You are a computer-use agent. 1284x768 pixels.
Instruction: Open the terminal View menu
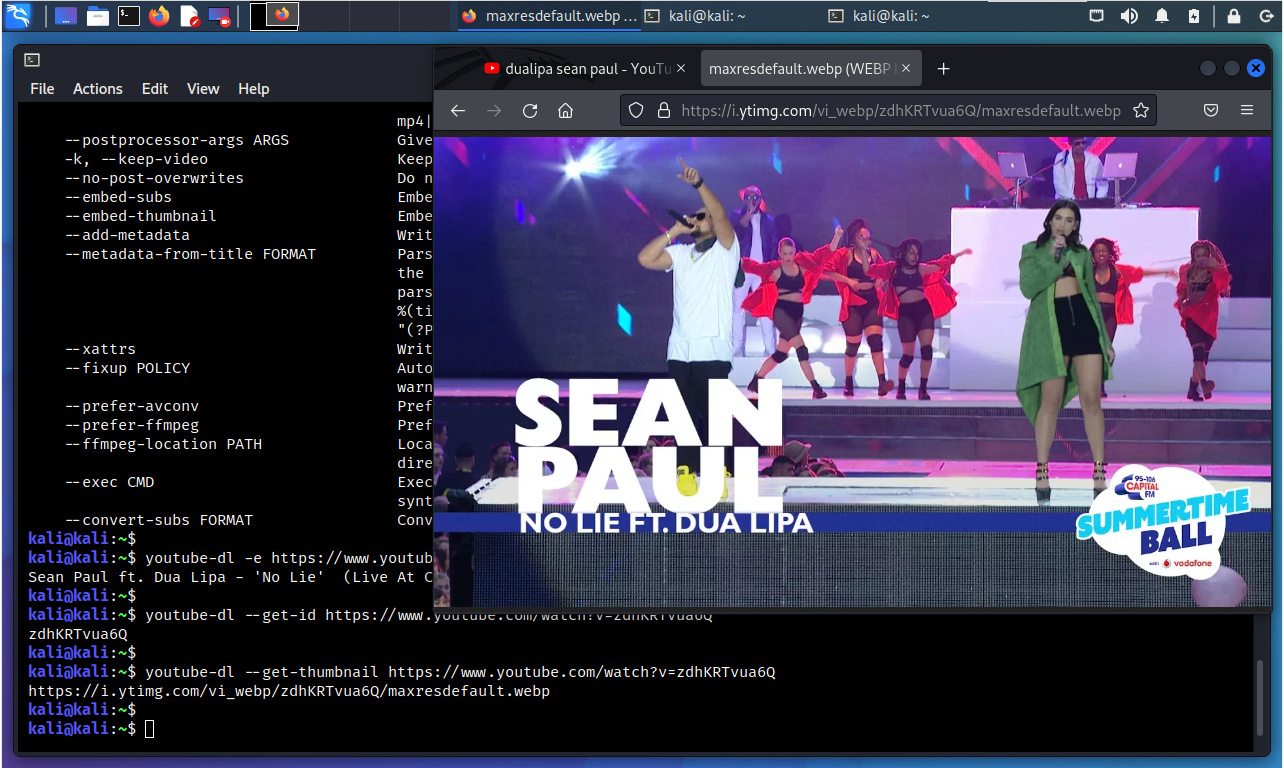click(203, 89)
